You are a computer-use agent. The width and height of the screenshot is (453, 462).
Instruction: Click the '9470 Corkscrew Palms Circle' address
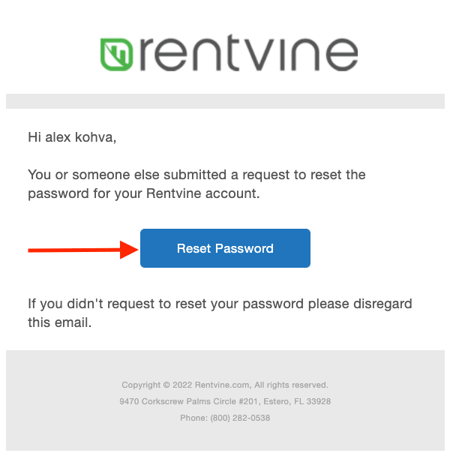pos(189,401)
